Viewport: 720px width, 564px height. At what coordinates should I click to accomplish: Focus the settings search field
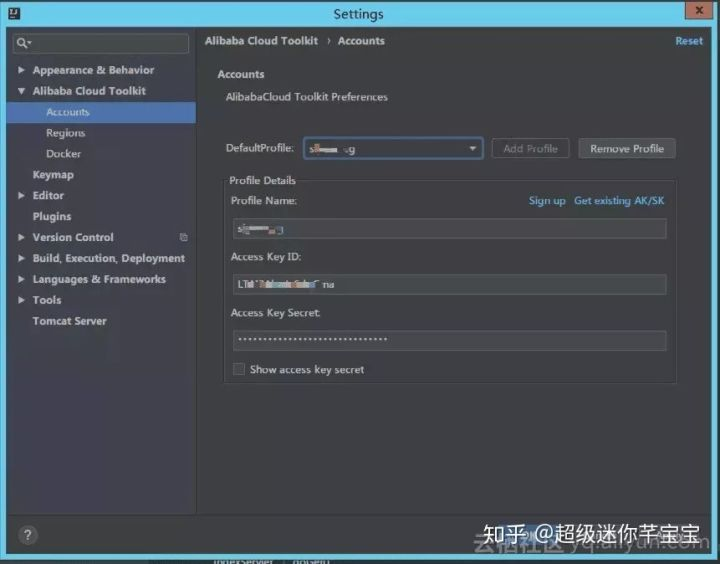coord(101,43)
